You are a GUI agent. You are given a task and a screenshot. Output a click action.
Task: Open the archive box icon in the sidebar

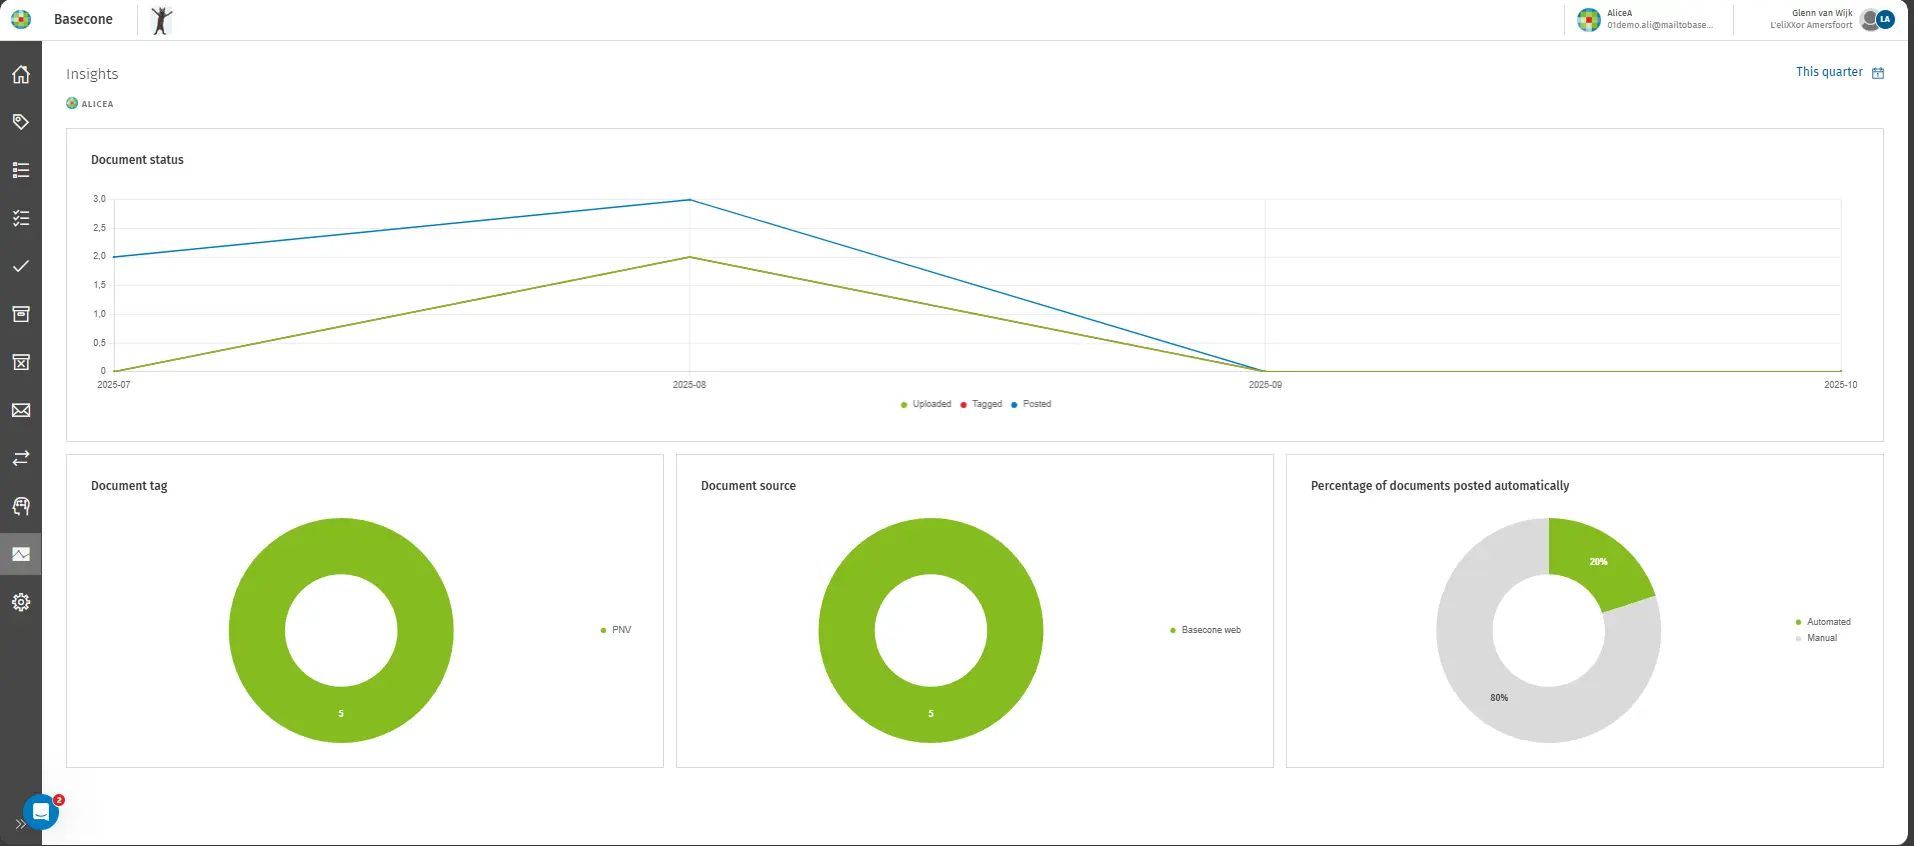[21, 314]
